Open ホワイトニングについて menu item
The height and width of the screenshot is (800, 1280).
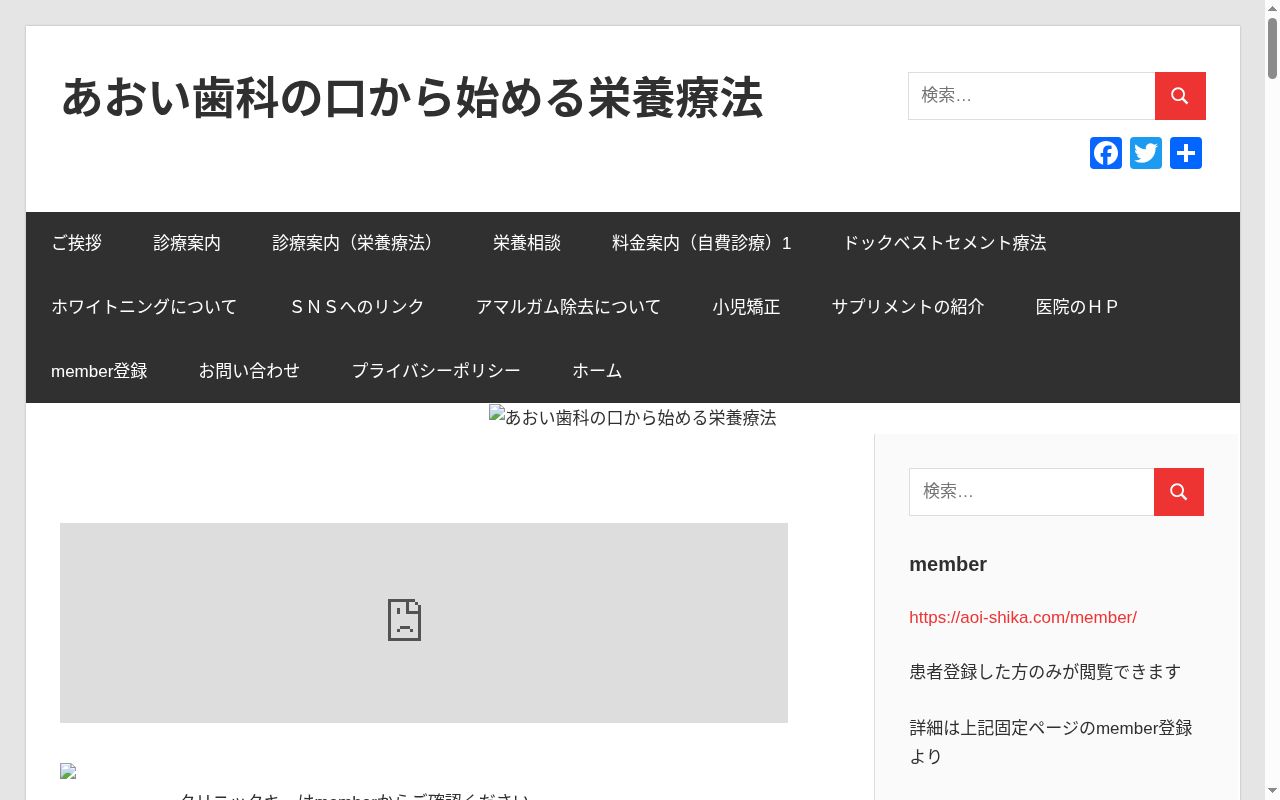pyautogui.click(x=144, y=307)
